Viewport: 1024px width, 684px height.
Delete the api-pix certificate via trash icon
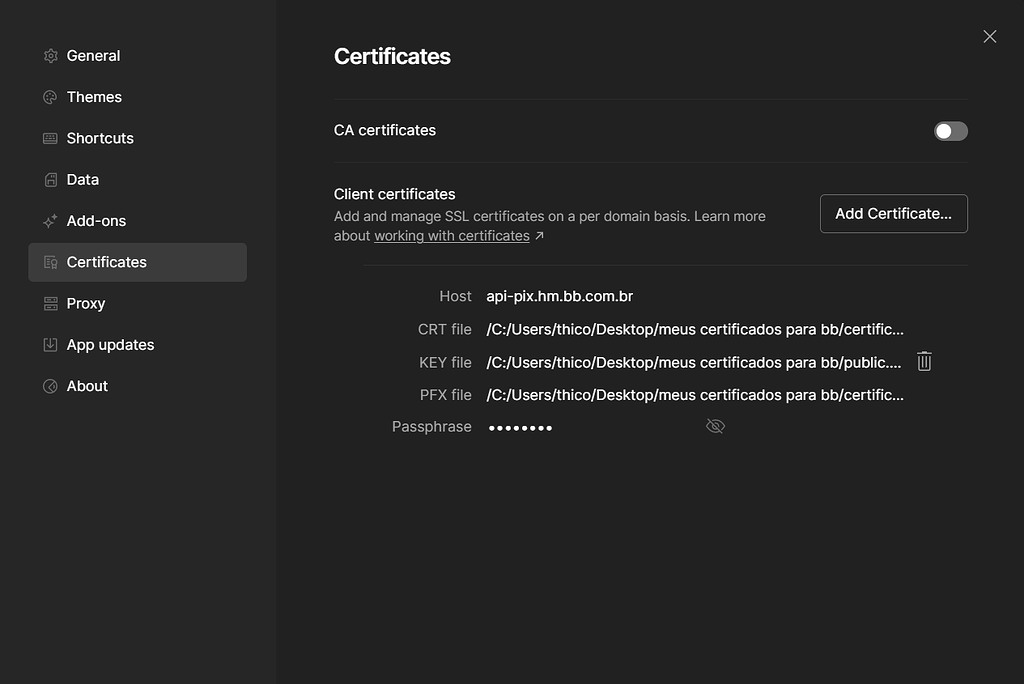924,362
